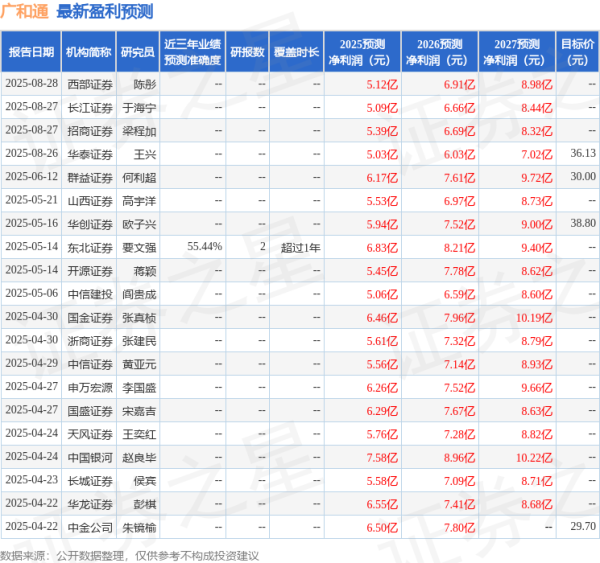Click researcher name 王兴
The height and width of the screenshot is (563, 600).
[145, 154]
